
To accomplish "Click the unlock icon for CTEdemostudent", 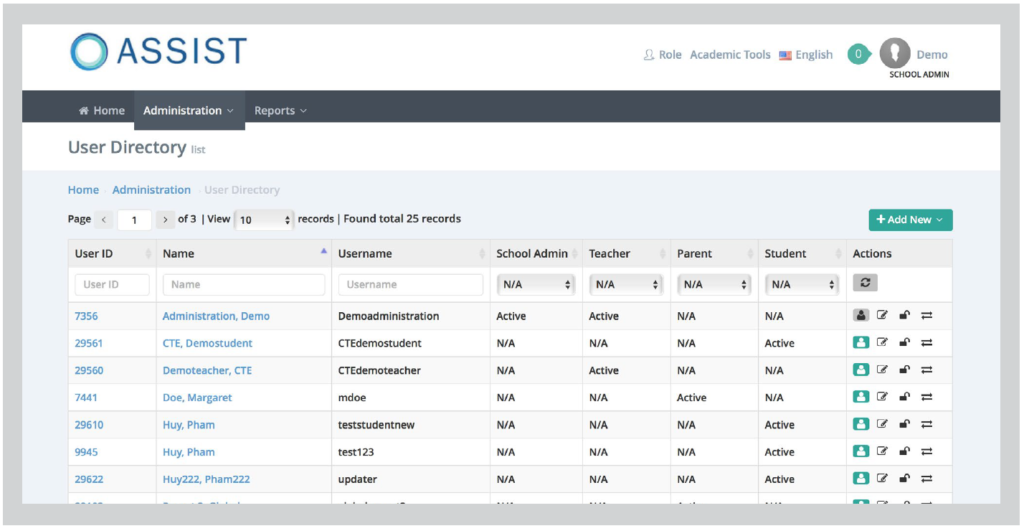I will 904,343.
